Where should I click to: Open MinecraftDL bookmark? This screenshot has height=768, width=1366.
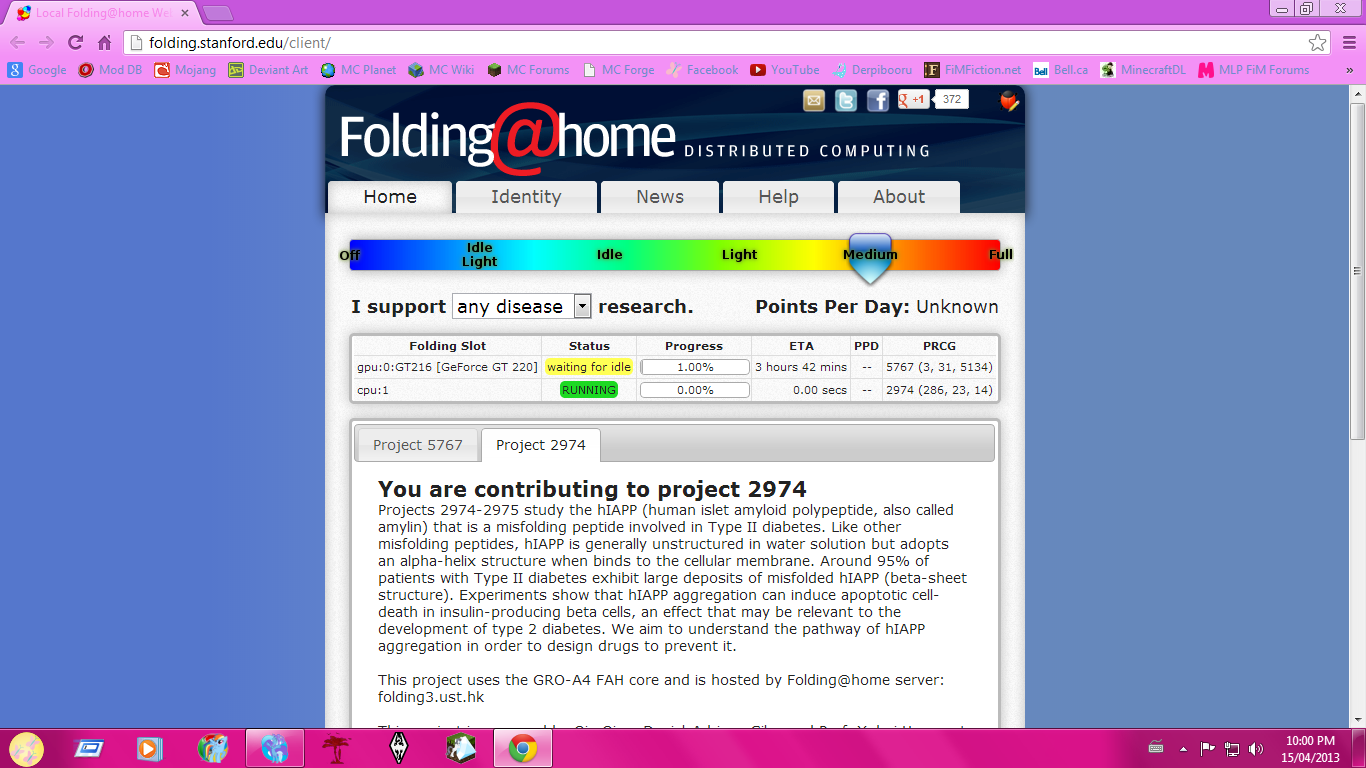coord(1143,70)
